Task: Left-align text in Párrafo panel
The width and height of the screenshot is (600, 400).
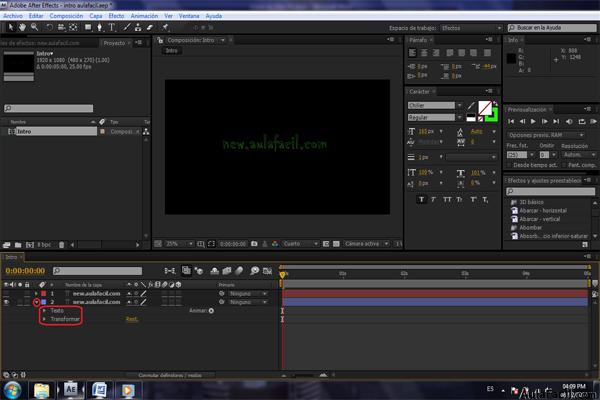Action: click(x=412, y=53)
